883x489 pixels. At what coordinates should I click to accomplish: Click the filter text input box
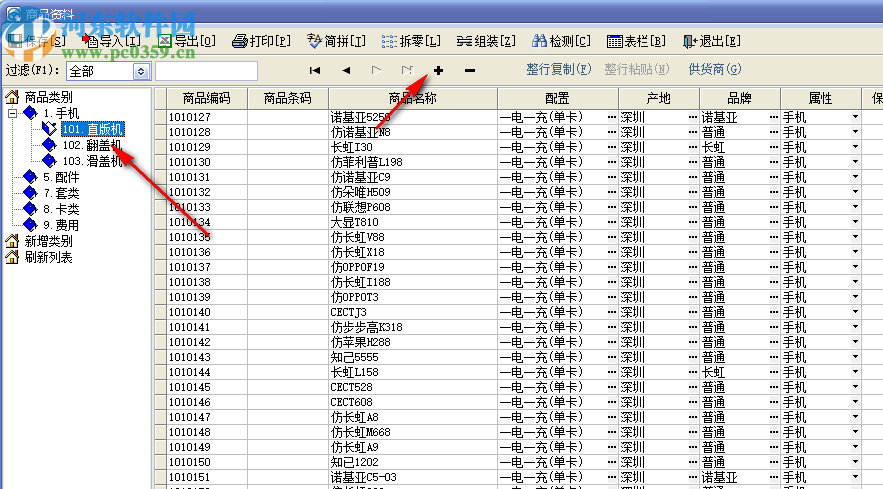click(207, 72)
